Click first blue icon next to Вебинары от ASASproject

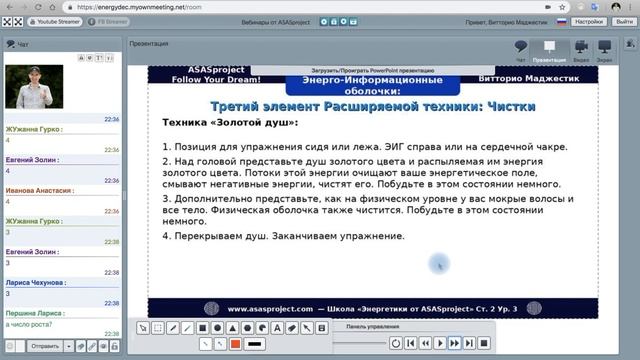(324, 22)
